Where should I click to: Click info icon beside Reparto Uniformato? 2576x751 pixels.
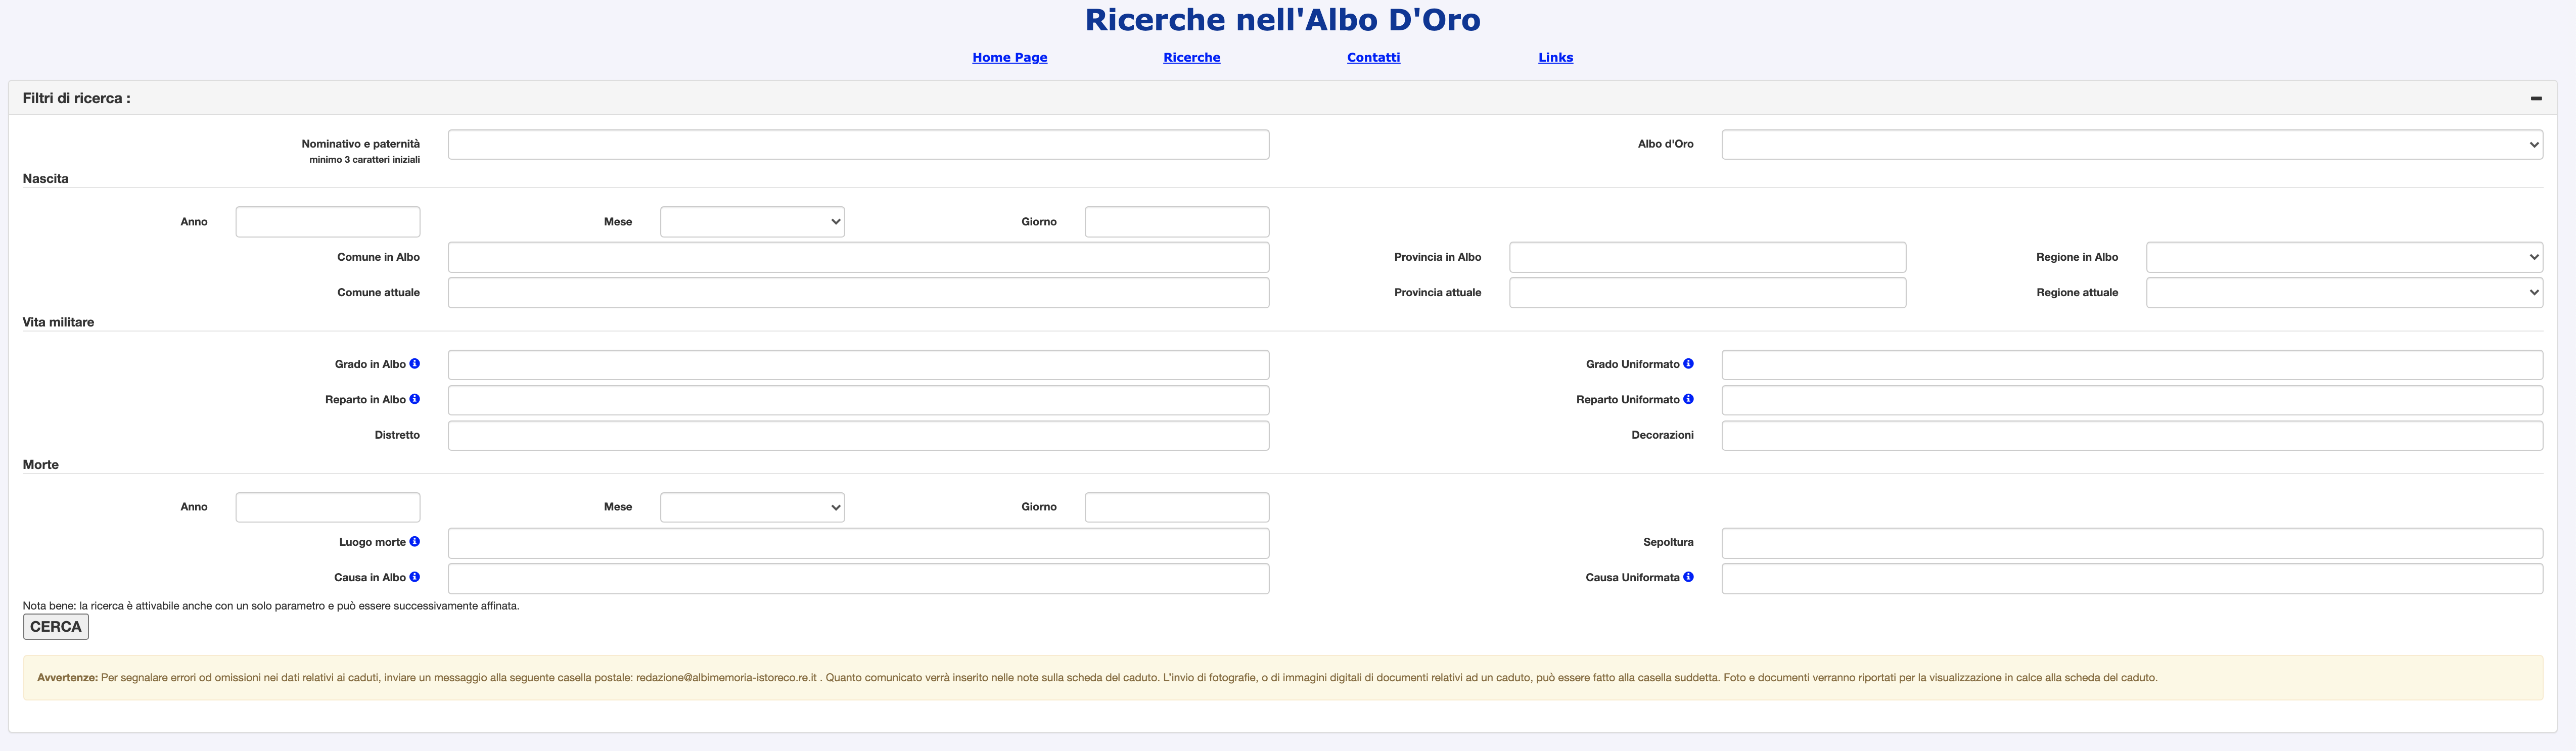click(1688, 399)
